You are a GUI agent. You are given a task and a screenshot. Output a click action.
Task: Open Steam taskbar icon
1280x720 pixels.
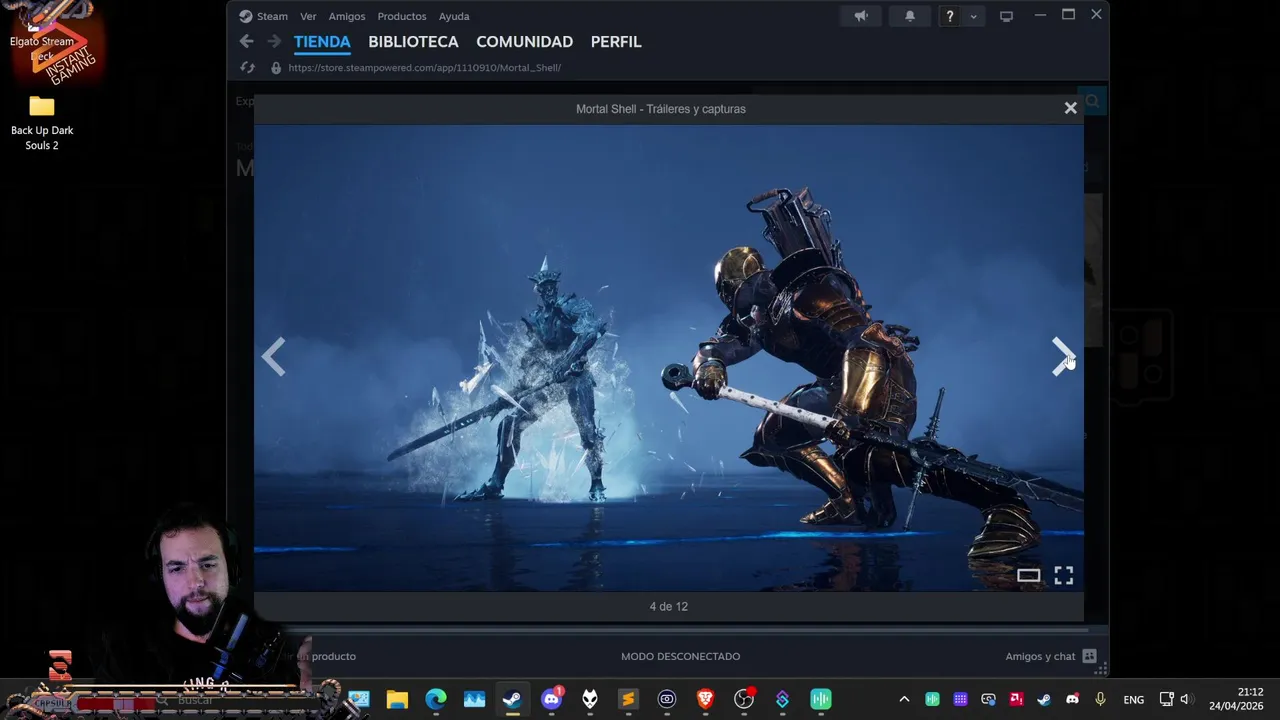coord(512,699)
